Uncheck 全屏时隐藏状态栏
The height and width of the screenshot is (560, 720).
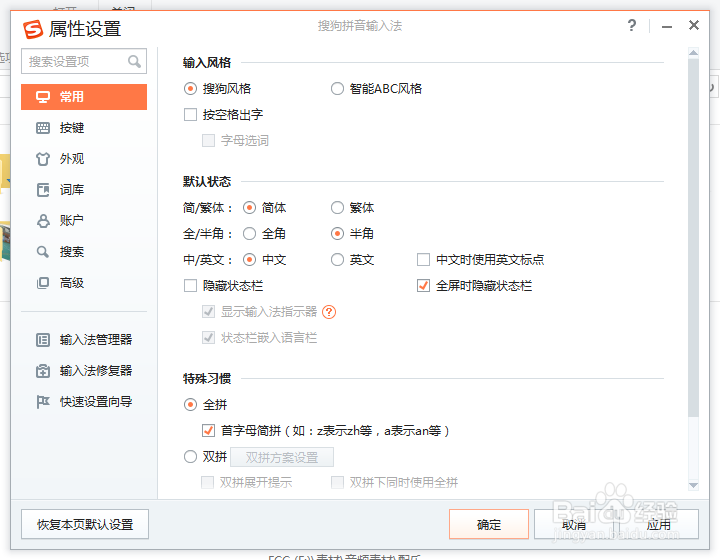click(x=423, y=286)
